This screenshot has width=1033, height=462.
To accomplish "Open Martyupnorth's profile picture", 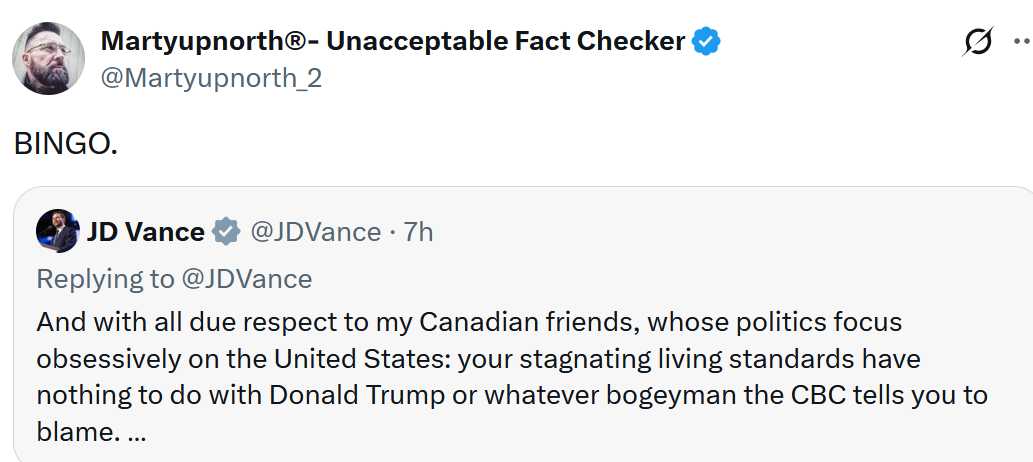I will (x=48, y=58).
